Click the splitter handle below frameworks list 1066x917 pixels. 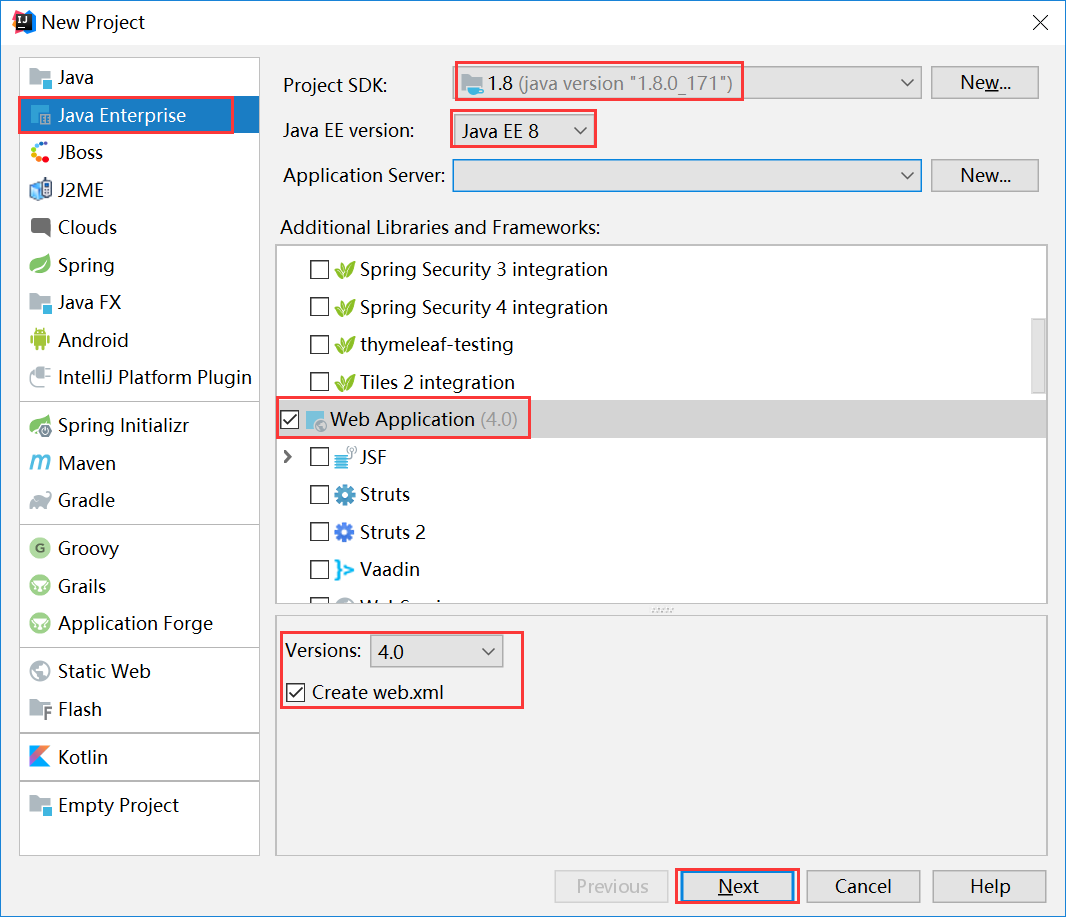coord(662,610)
